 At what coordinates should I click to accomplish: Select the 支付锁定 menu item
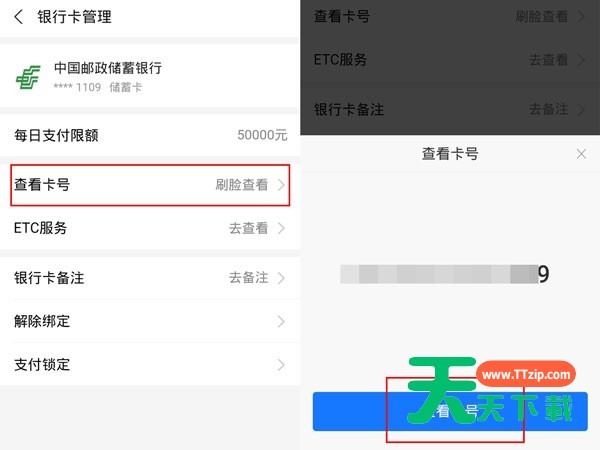pyautogui.click(x=150, y=365)
